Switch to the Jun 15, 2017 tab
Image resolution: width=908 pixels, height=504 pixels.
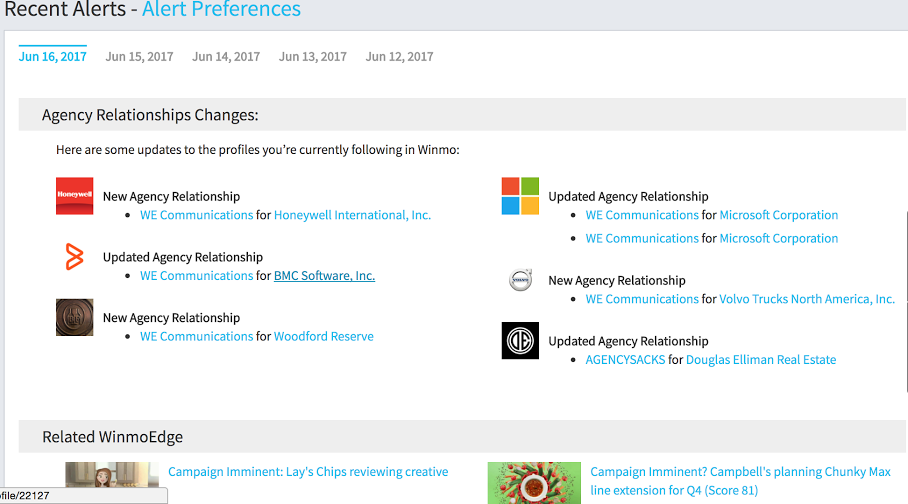(x=139, y=57)
